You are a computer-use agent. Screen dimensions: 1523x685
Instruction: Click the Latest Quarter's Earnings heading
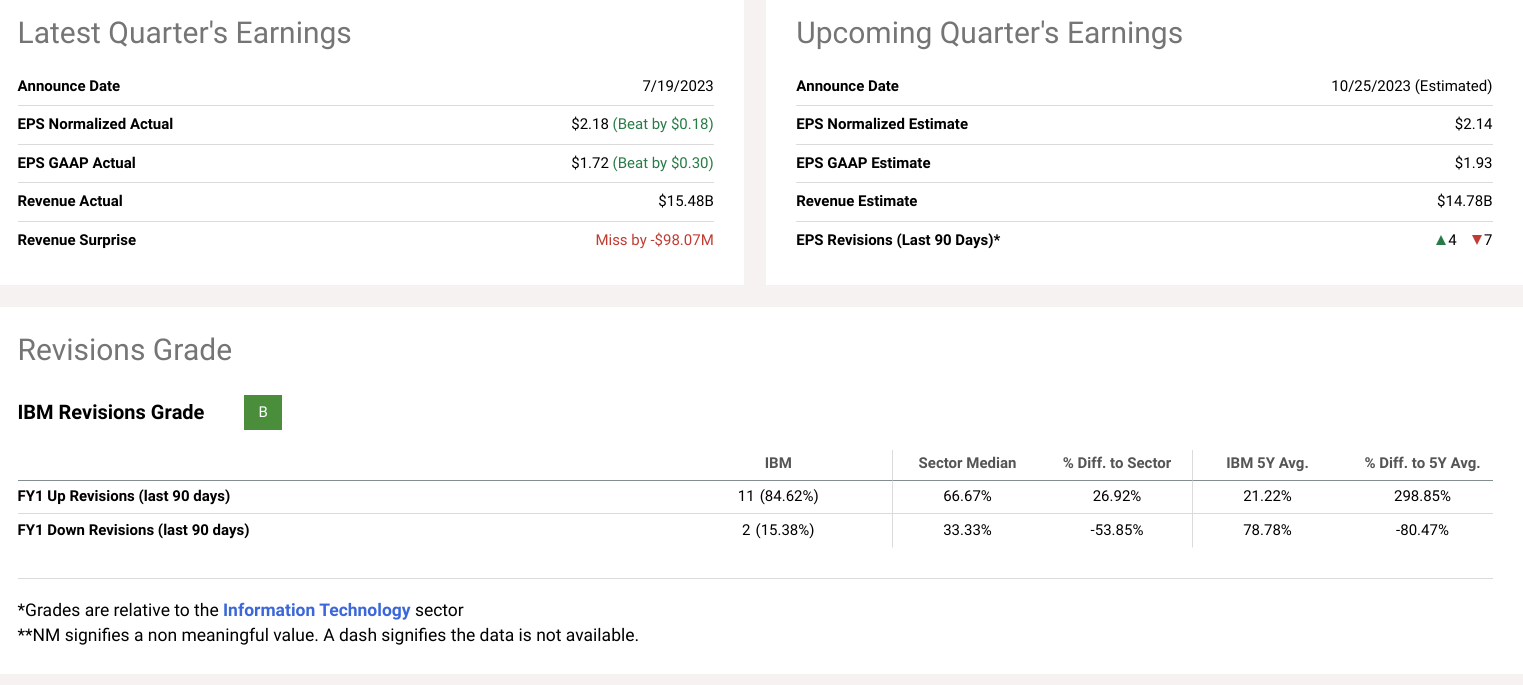point(185,33)
